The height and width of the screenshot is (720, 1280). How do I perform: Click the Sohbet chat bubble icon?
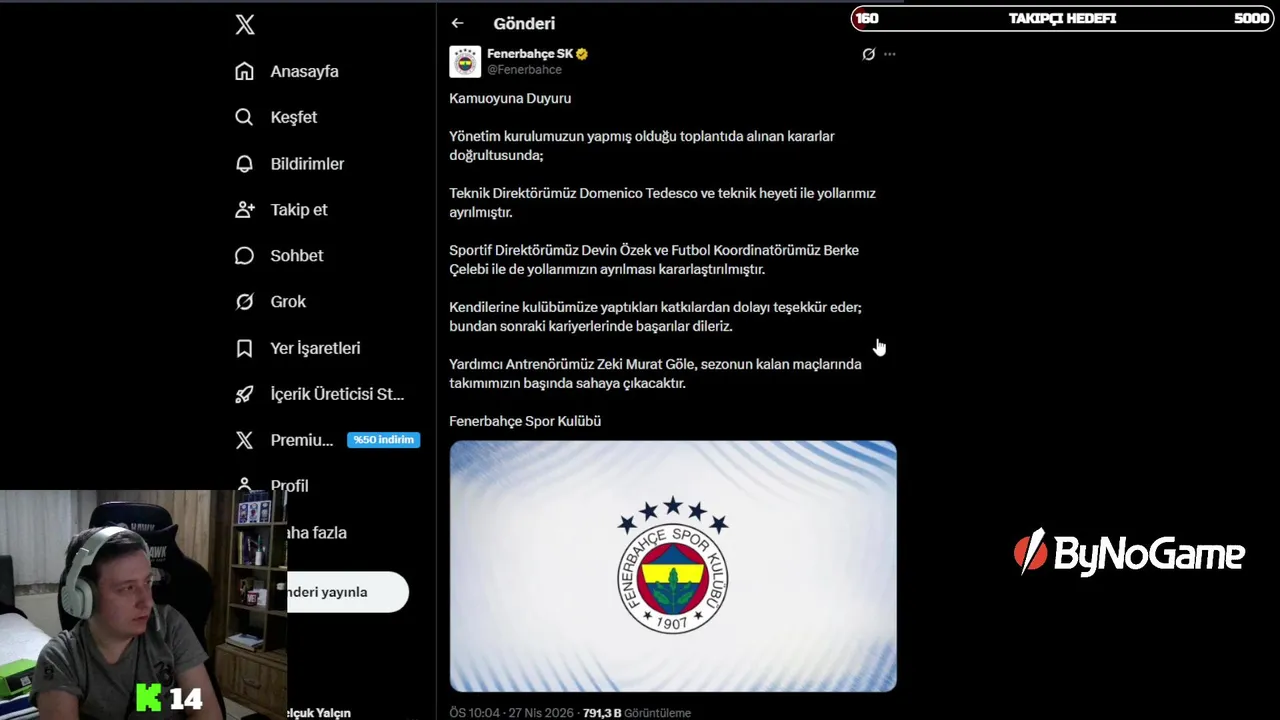coord(244,255)
